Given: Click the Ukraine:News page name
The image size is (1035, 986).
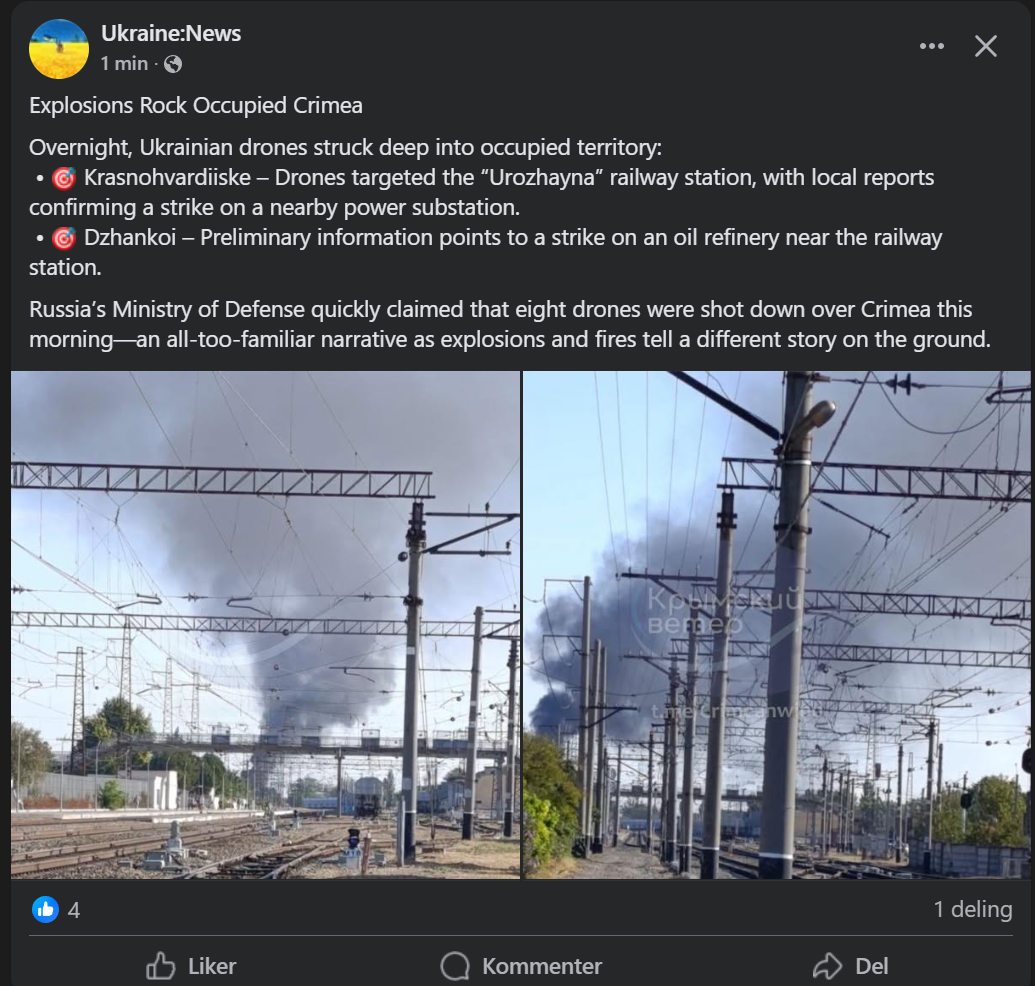Looking at the screenshot, I should pos(171,34).
